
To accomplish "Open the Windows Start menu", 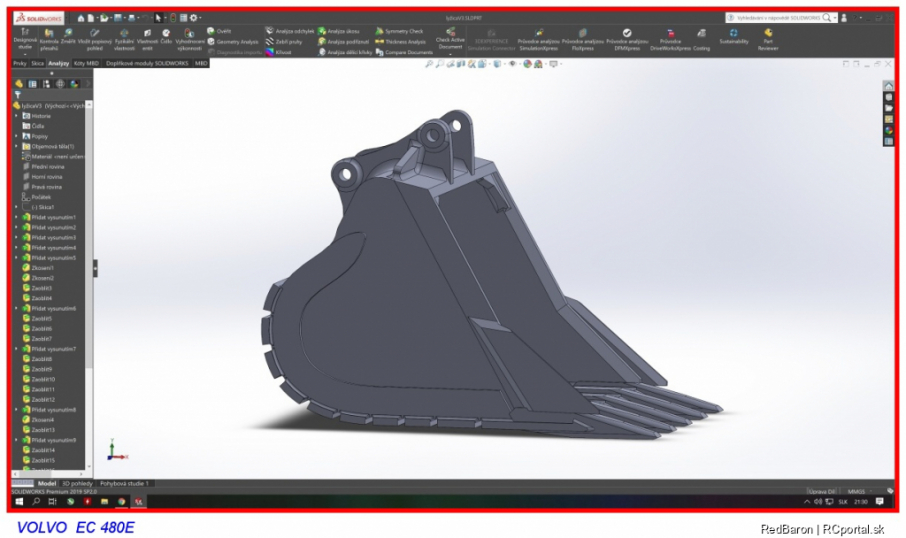I will tap(19, 502).
